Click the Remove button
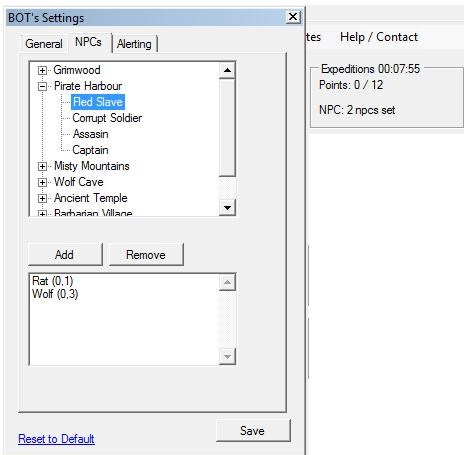The height and width of the screenshot is (455, 465). 146,255
